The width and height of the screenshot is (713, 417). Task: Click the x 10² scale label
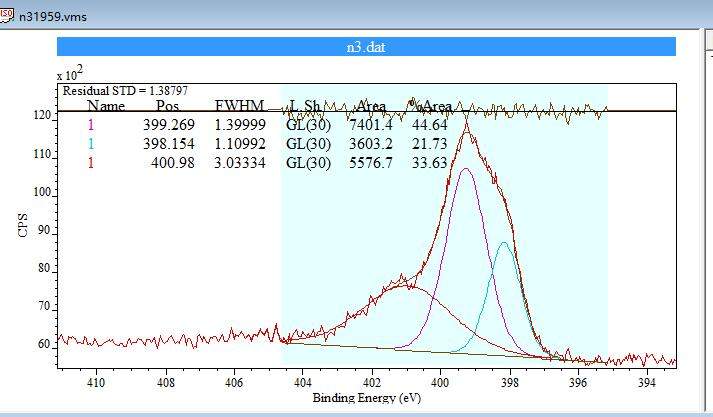(x=70, y=73)
